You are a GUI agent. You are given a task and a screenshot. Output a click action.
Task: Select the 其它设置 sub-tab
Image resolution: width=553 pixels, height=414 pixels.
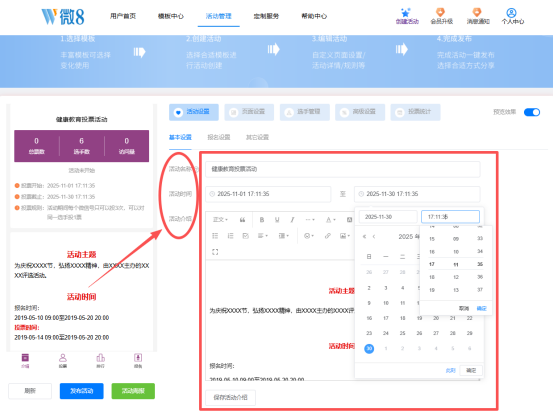(x=257, y=137)
